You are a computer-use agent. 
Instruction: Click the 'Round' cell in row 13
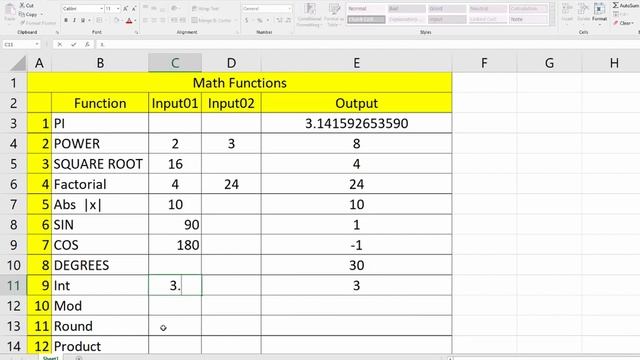point(100,326)
